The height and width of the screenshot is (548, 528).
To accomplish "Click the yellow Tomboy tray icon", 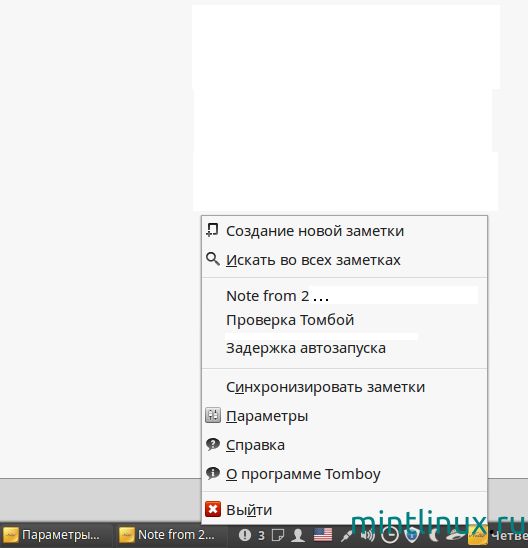I will point(477,535).
